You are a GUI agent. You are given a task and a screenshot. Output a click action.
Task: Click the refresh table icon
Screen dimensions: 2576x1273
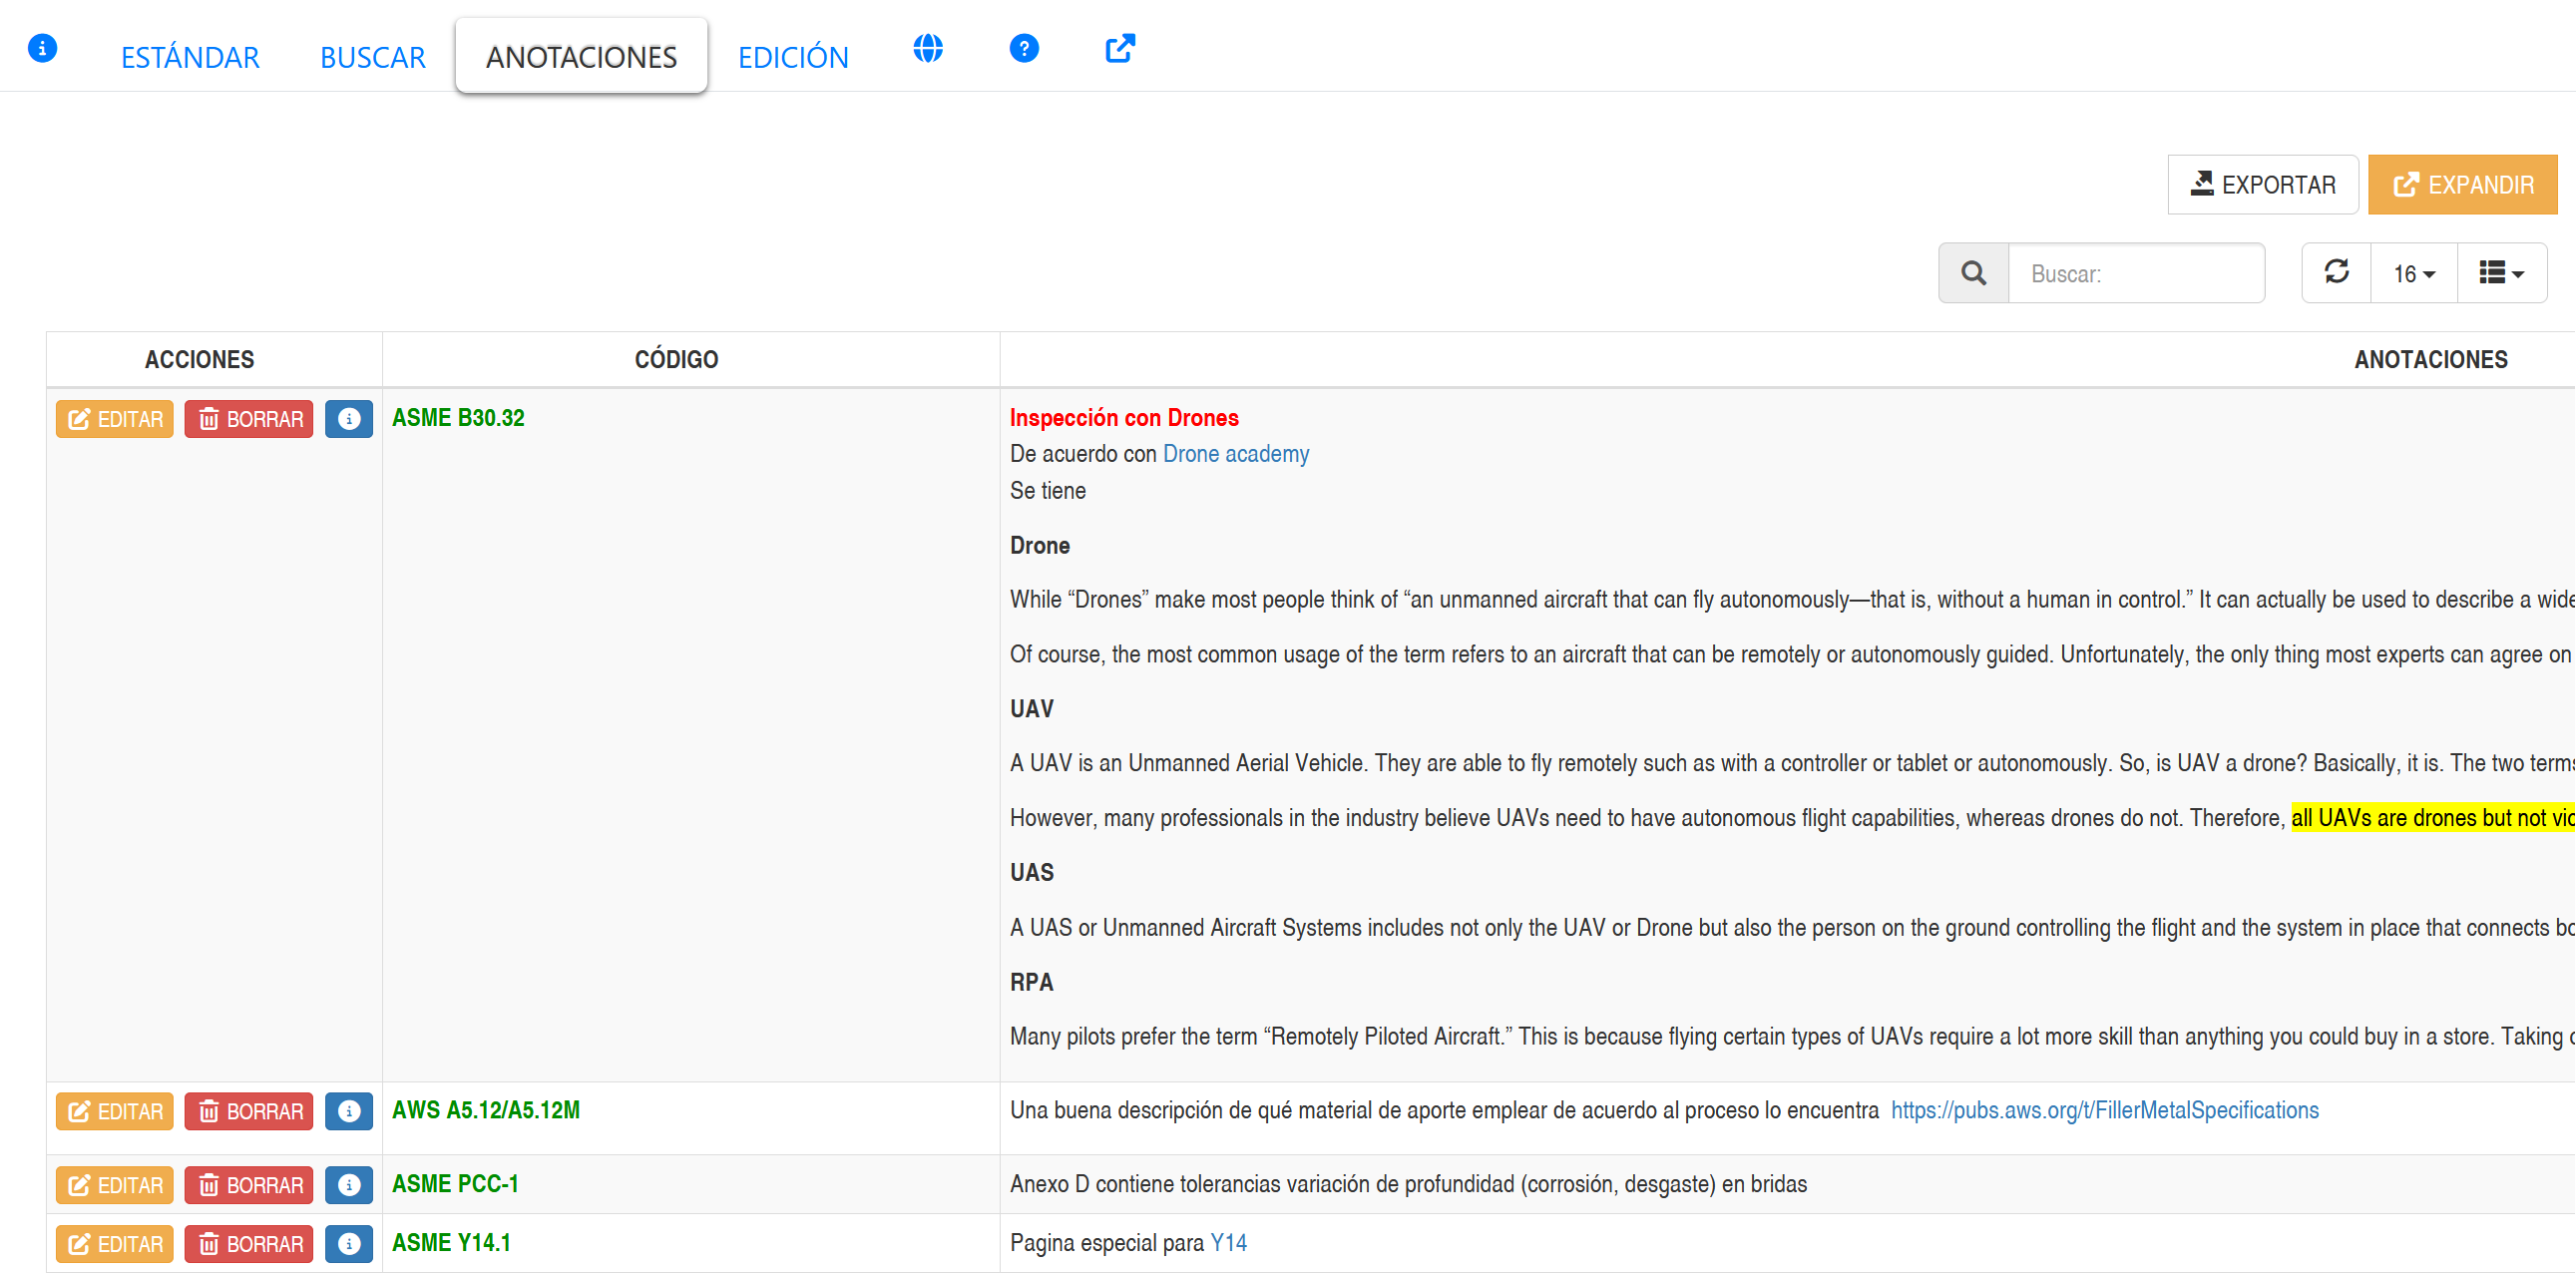pyautogui.click(x=2336, y=273)
